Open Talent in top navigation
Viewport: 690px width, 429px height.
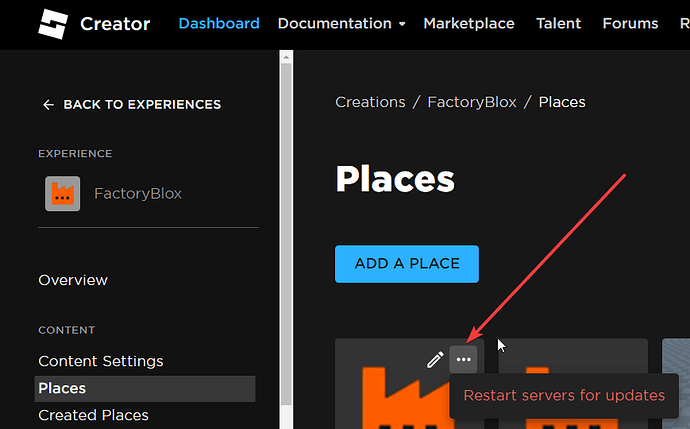click(558, 23)
